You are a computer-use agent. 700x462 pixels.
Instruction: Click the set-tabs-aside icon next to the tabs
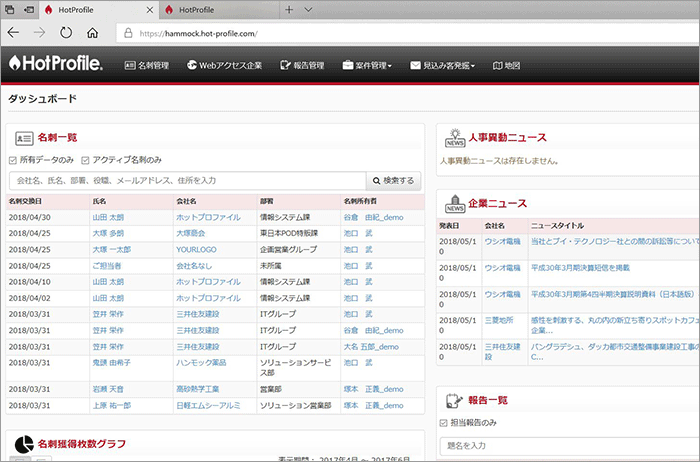tap(29, 9)
